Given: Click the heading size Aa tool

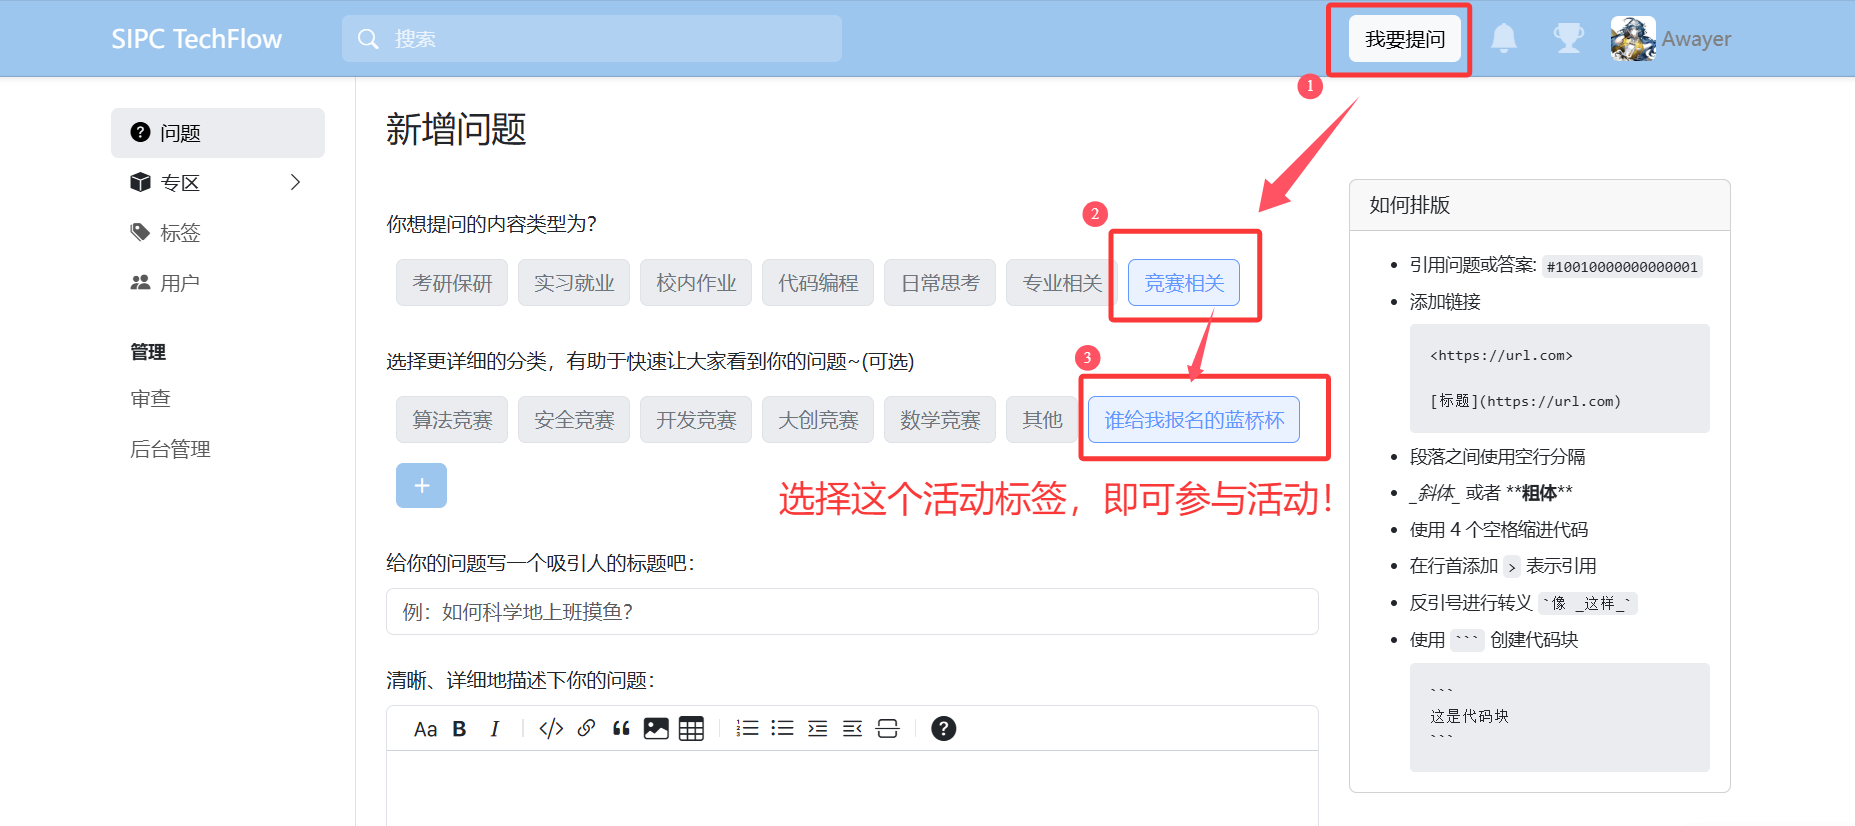Looking at the screenshot, I should 425,729.
